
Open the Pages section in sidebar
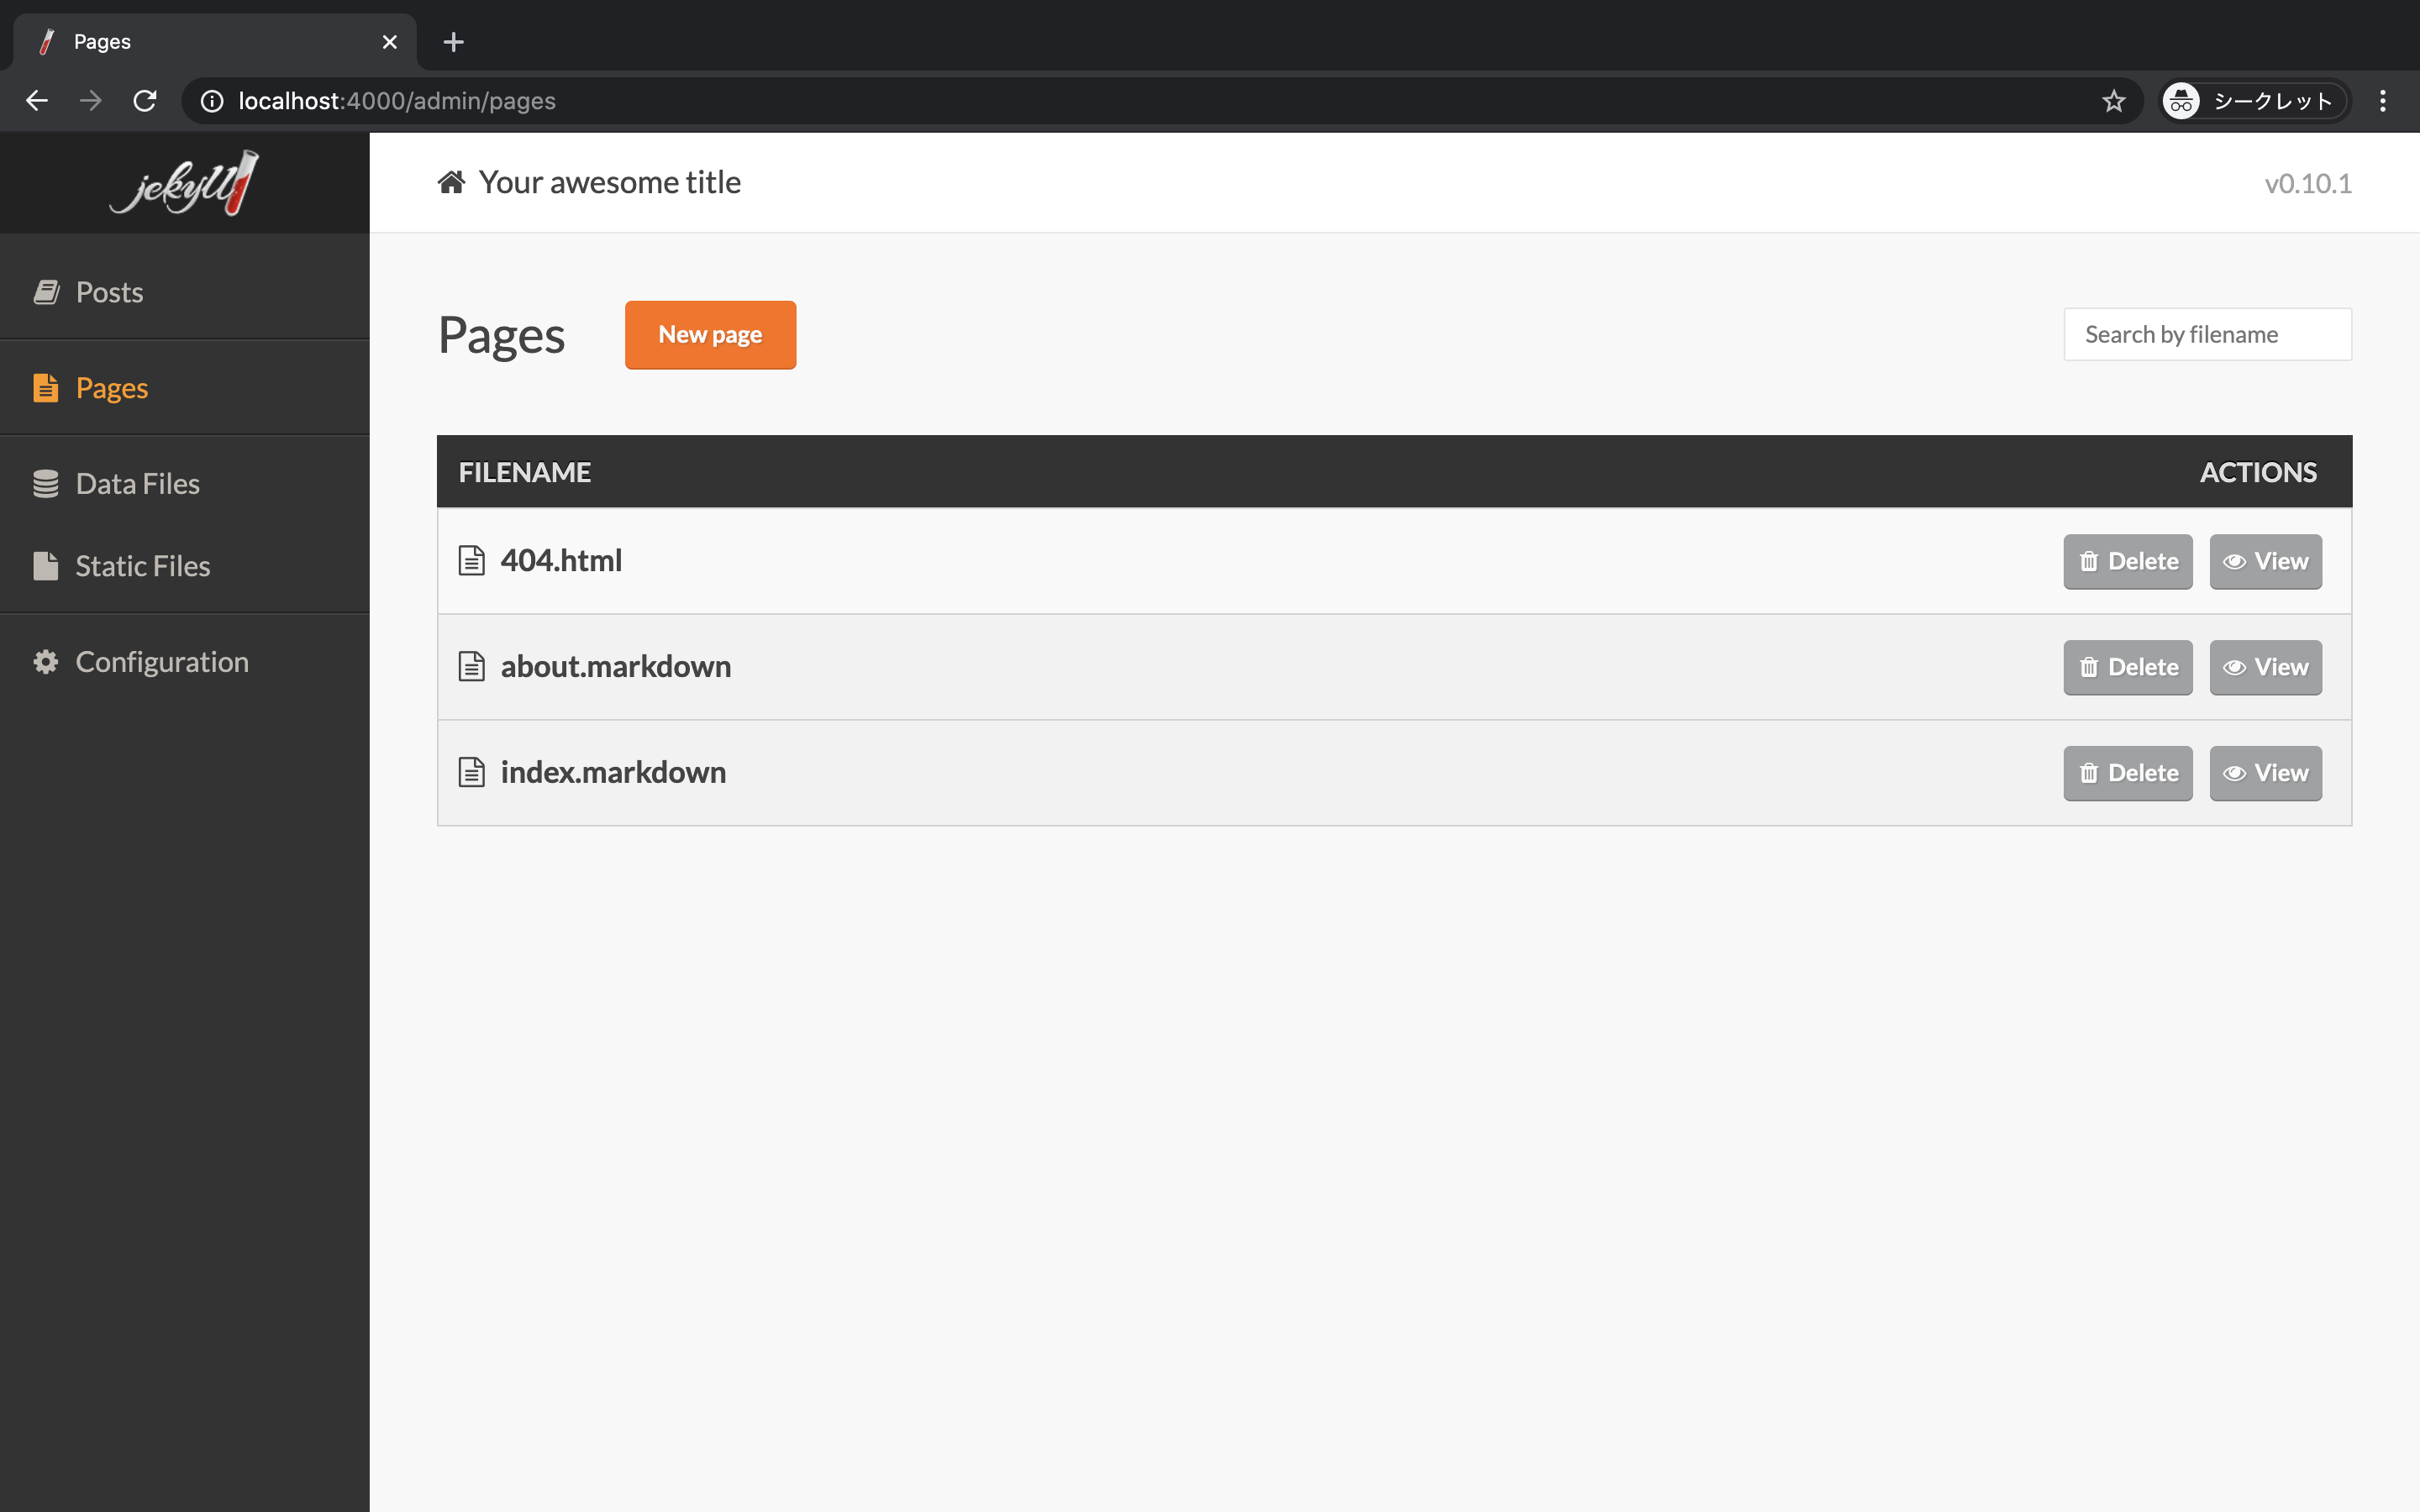pos(112,388)
